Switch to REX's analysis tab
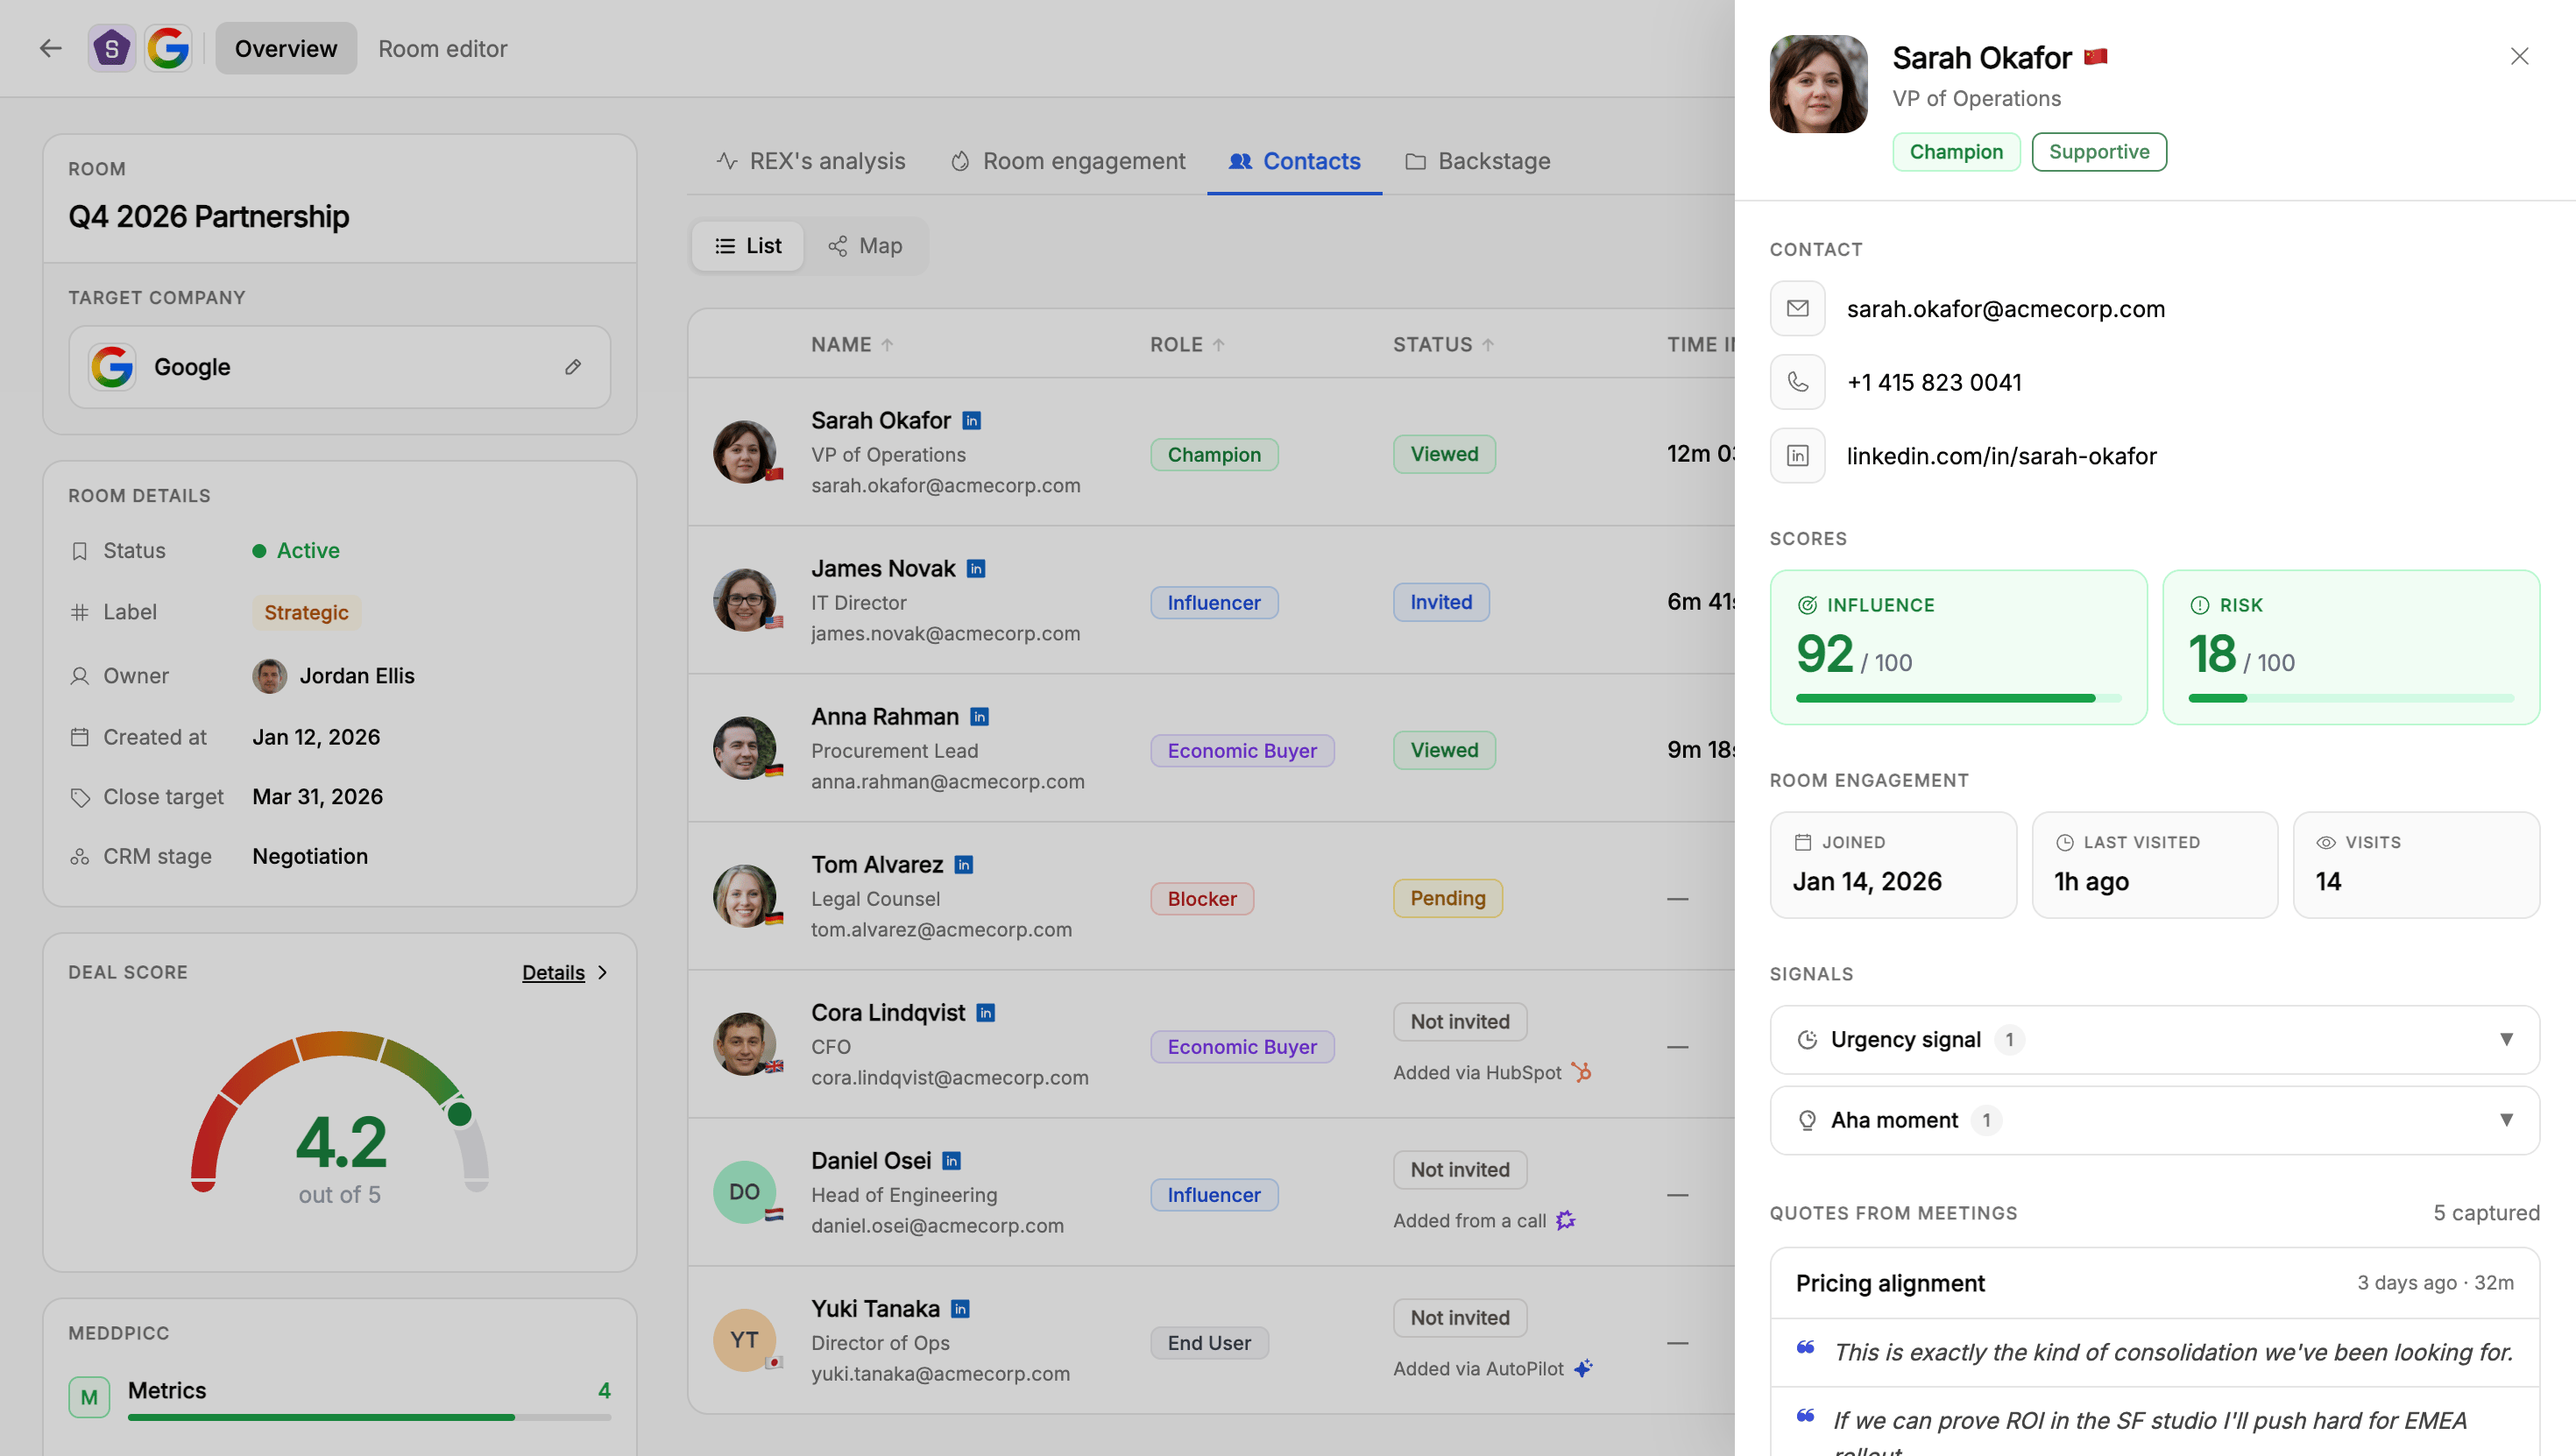Image resolution: width=2576 pixels, height=1456 pixels. point(811,161)
